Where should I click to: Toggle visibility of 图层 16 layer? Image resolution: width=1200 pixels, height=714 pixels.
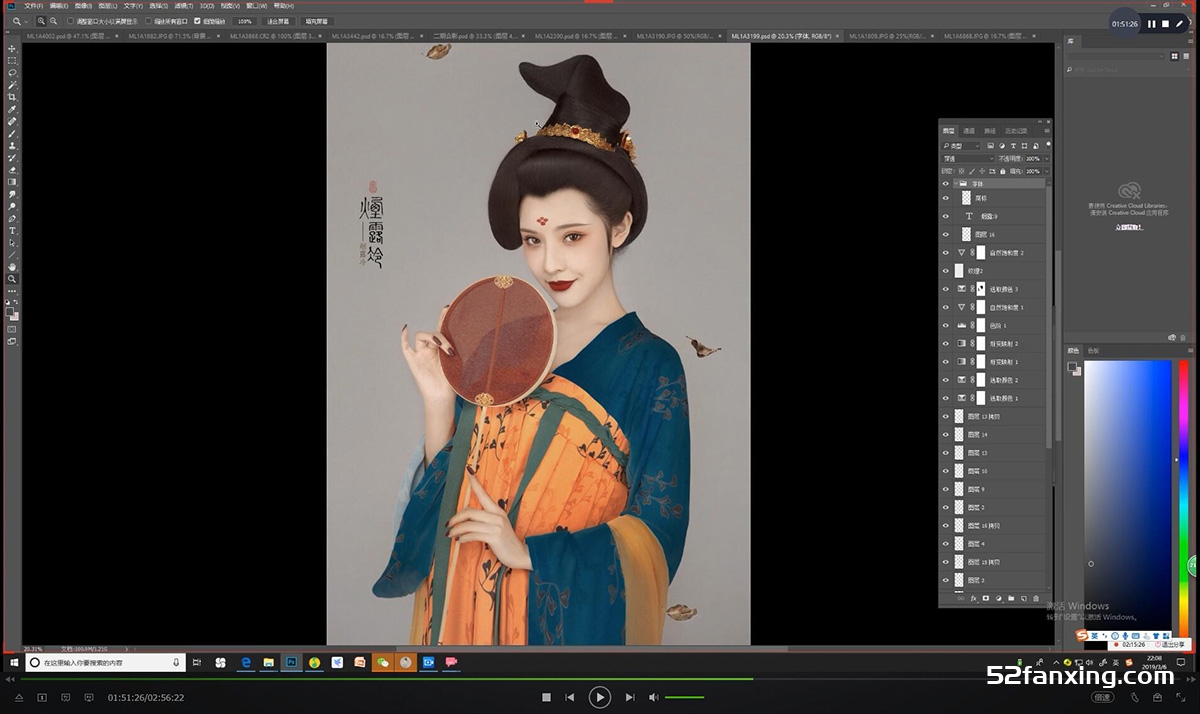tap(946, 234)
